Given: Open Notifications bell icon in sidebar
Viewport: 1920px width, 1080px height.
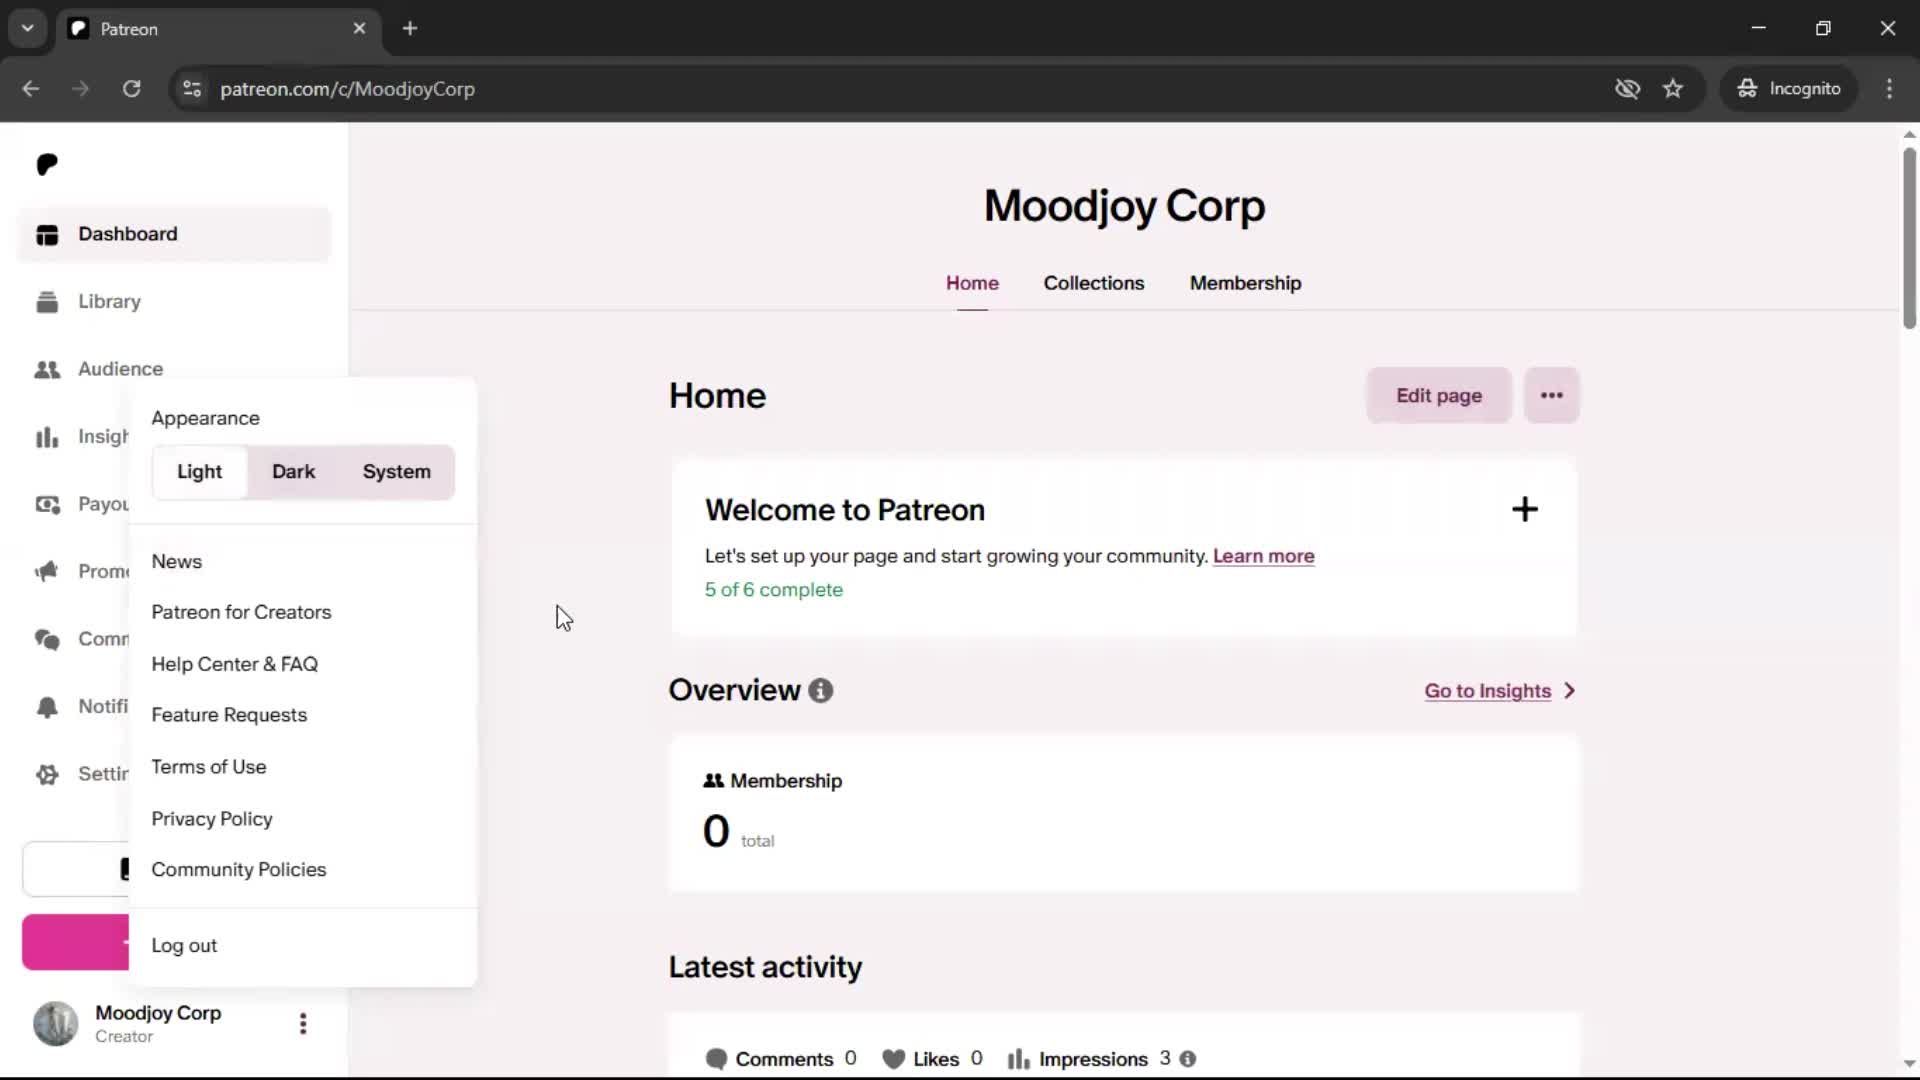Looking at the screenshot, I should 47,707.
